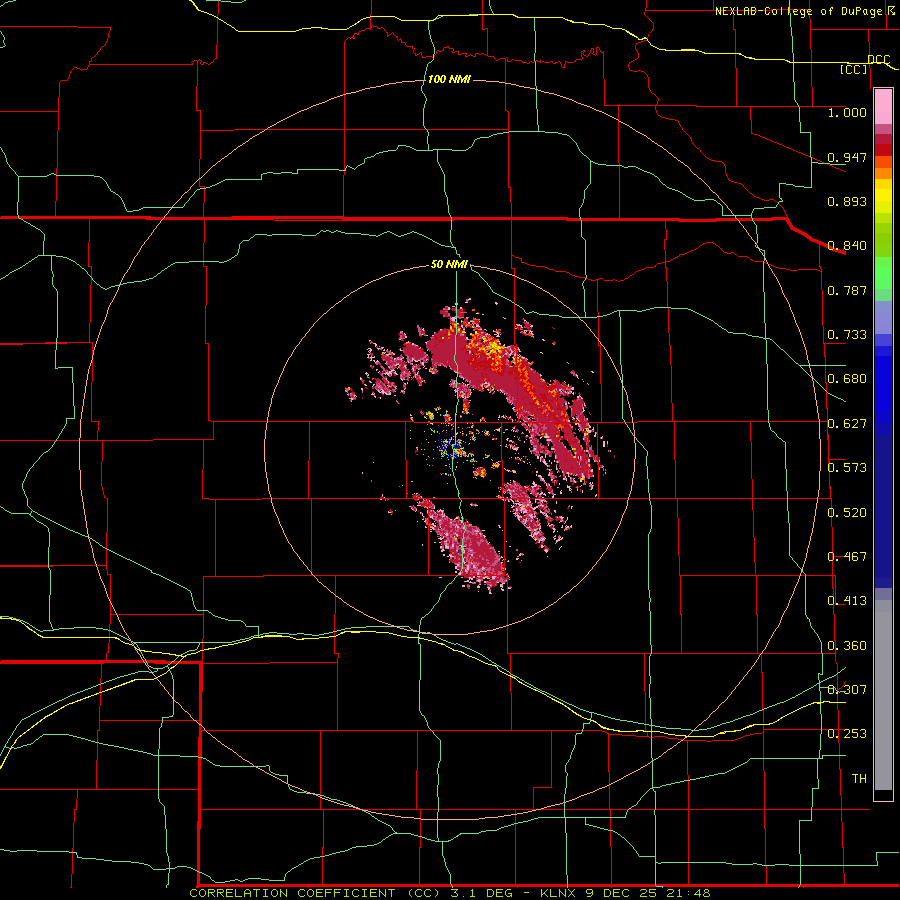This screenshot has width=900, height=900.
Task: Click the 0.573 color scale value
Action: 847,468
